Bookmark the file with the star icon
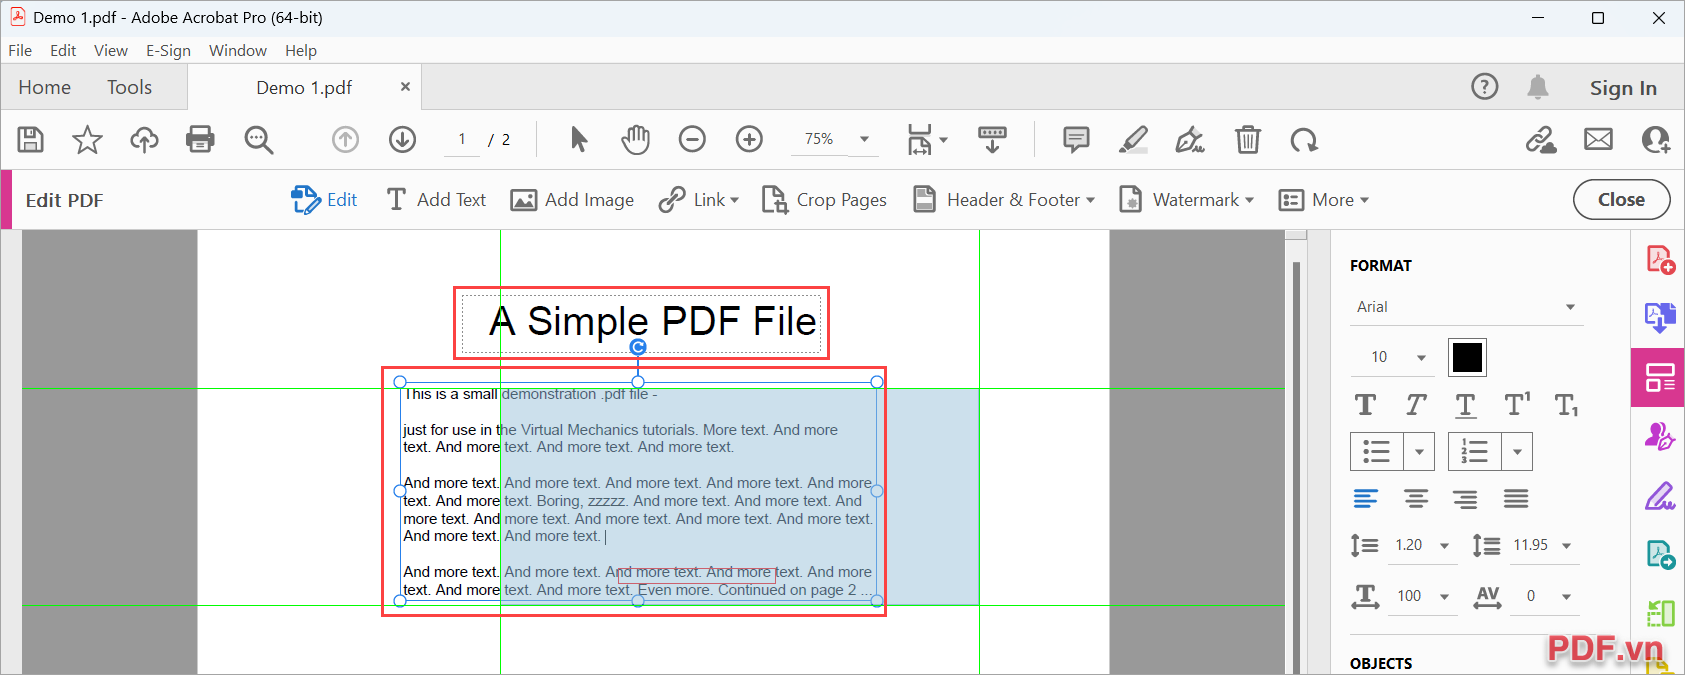Viewport: 1685px width, 675px height. (x=88, y=140)
